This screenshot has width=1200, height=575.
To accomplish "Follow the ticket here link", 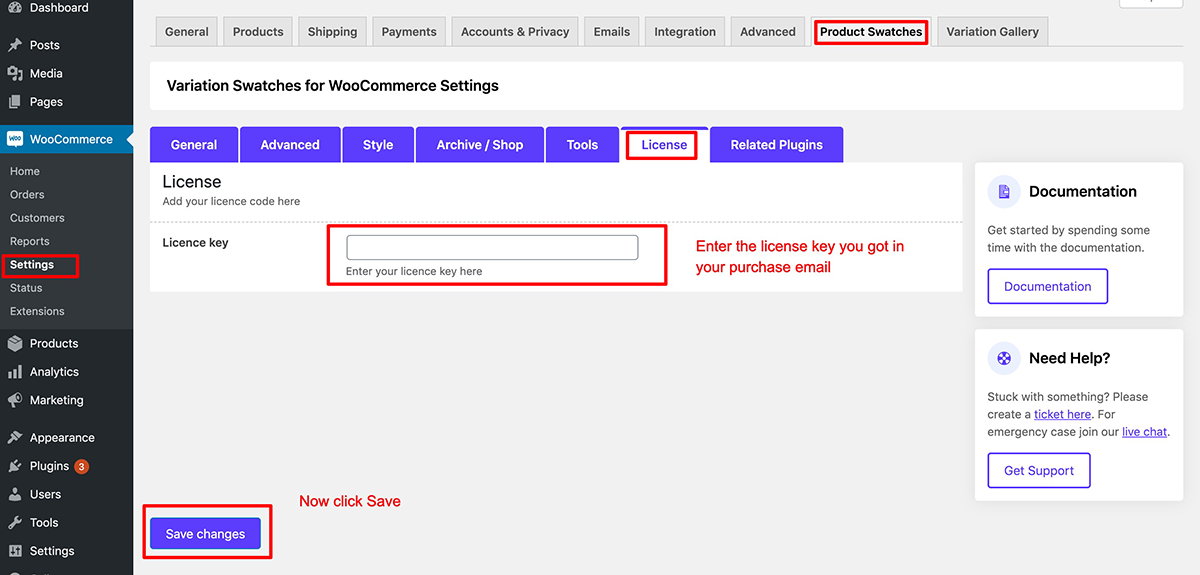I will pos(1062,414).
